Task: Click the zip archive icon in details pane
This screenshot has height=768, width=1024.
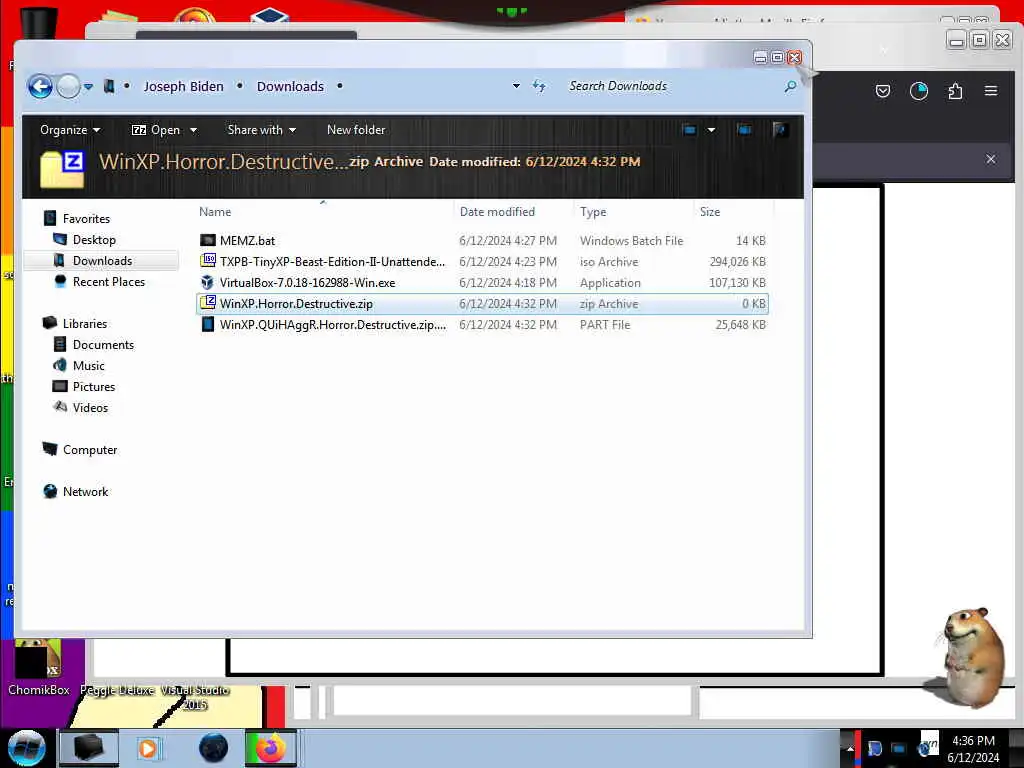Action: point(63,169)
